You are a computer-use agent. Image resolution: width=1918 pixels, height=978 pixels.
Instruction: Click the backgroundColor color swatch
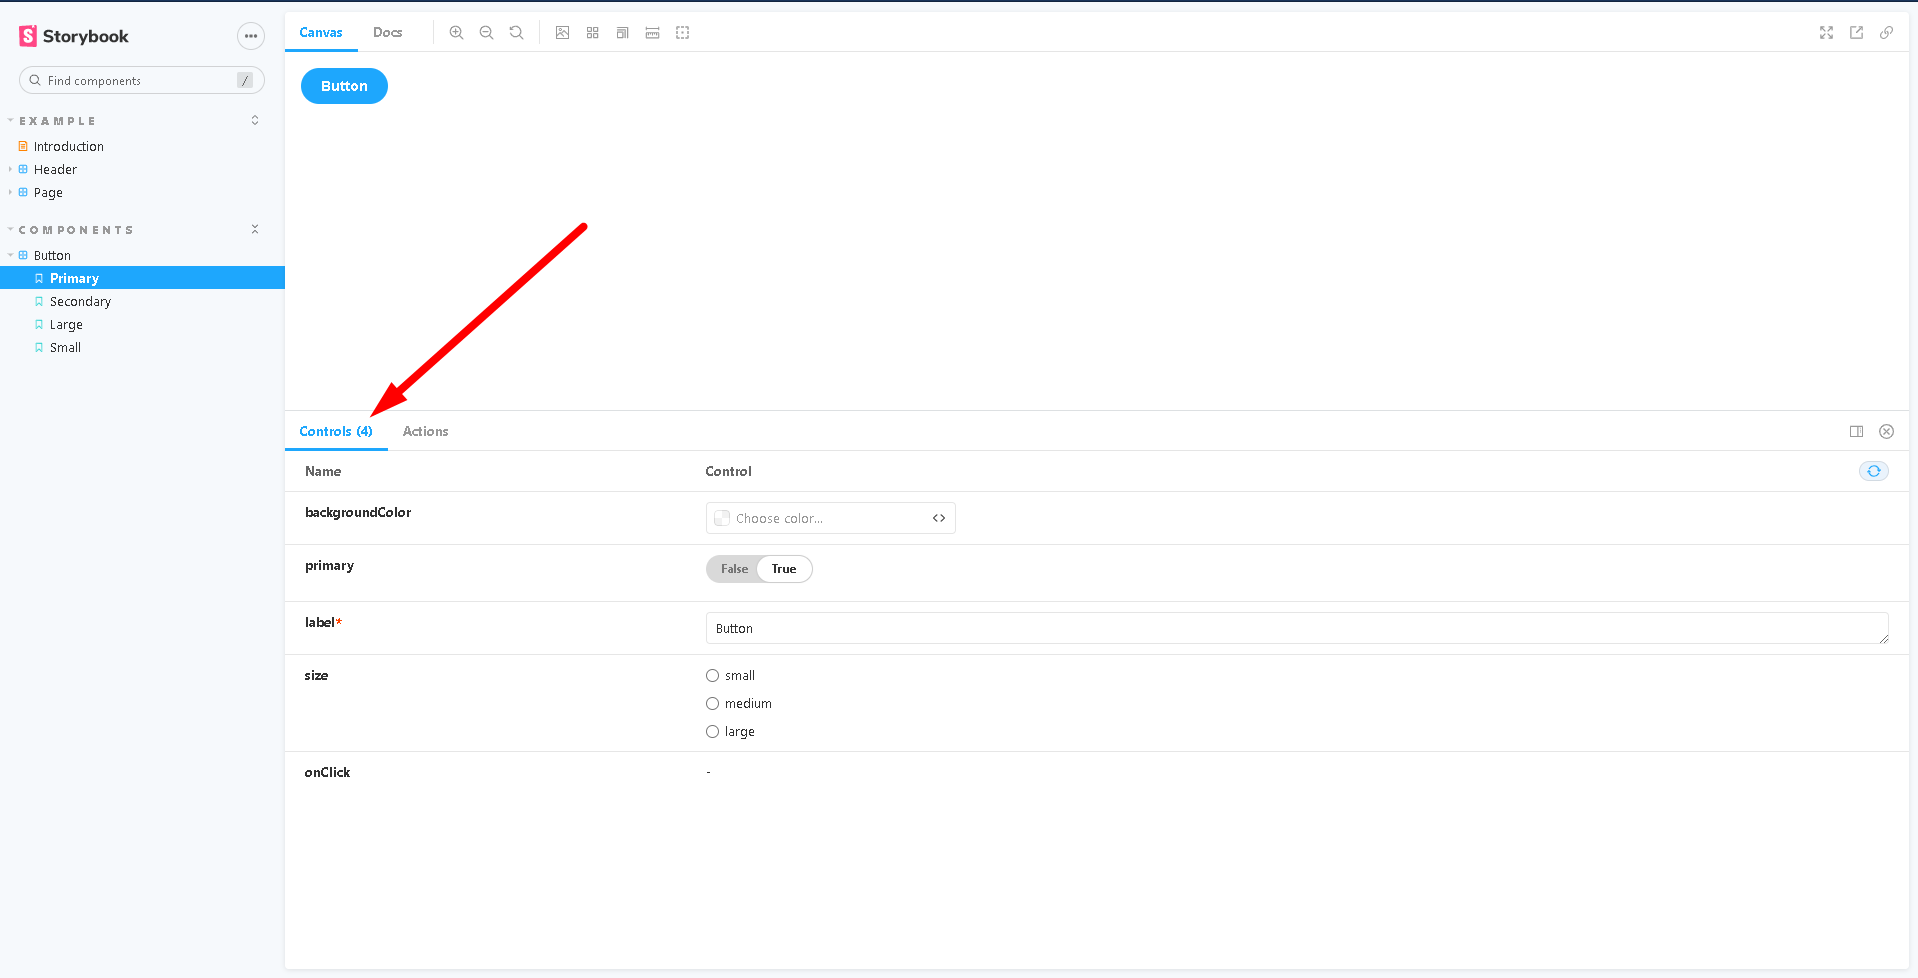pos(722,518)
